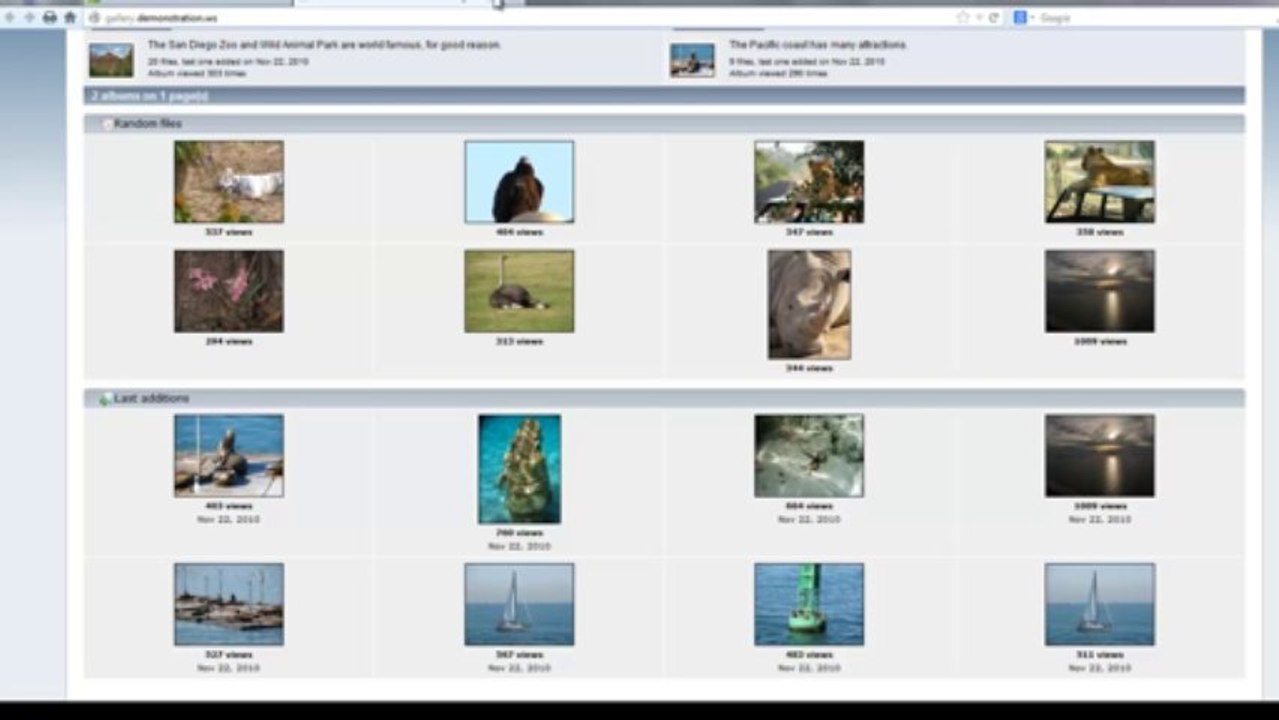
Task: Click the "2 albums on 1 page(s)" bar text
Action: pyautogui.click(x=149, y=96)
